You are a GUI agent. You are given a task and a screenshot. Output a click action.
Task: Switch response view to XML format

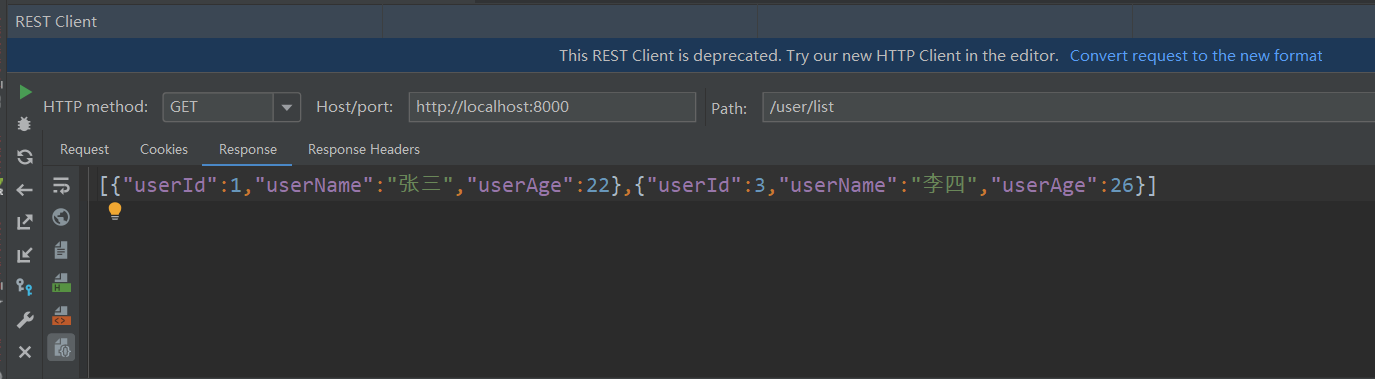(x=61, y=315)
